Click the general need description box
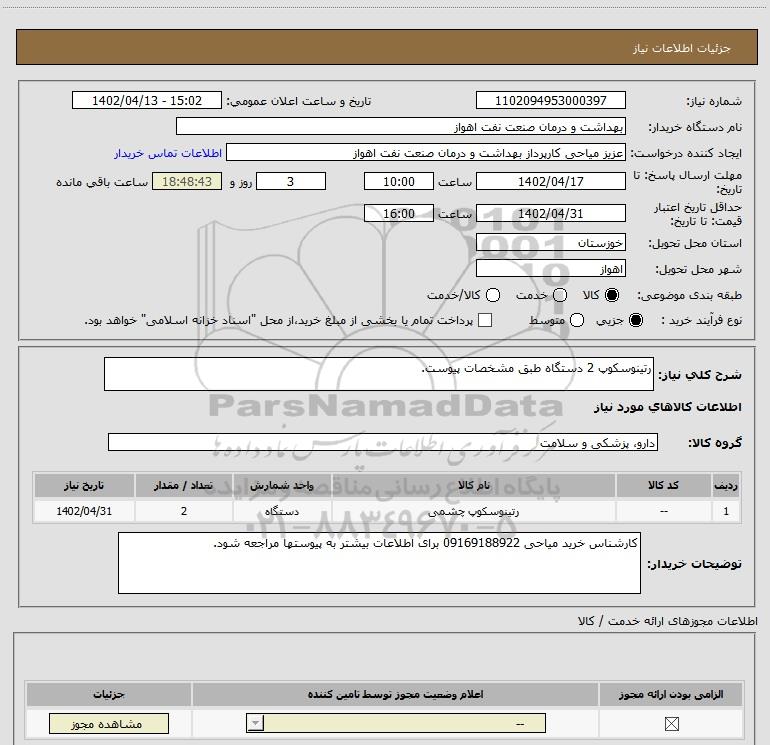Screen dimensions: 770x745 379,374
